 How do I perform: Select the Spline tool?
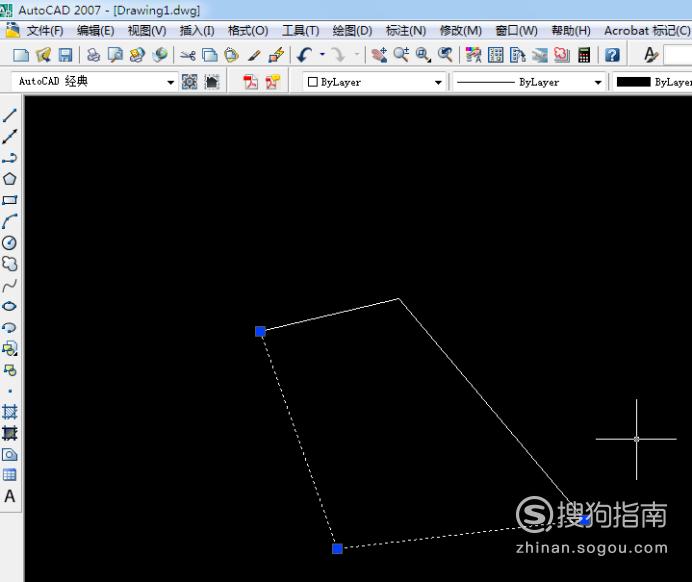(9, 285)
